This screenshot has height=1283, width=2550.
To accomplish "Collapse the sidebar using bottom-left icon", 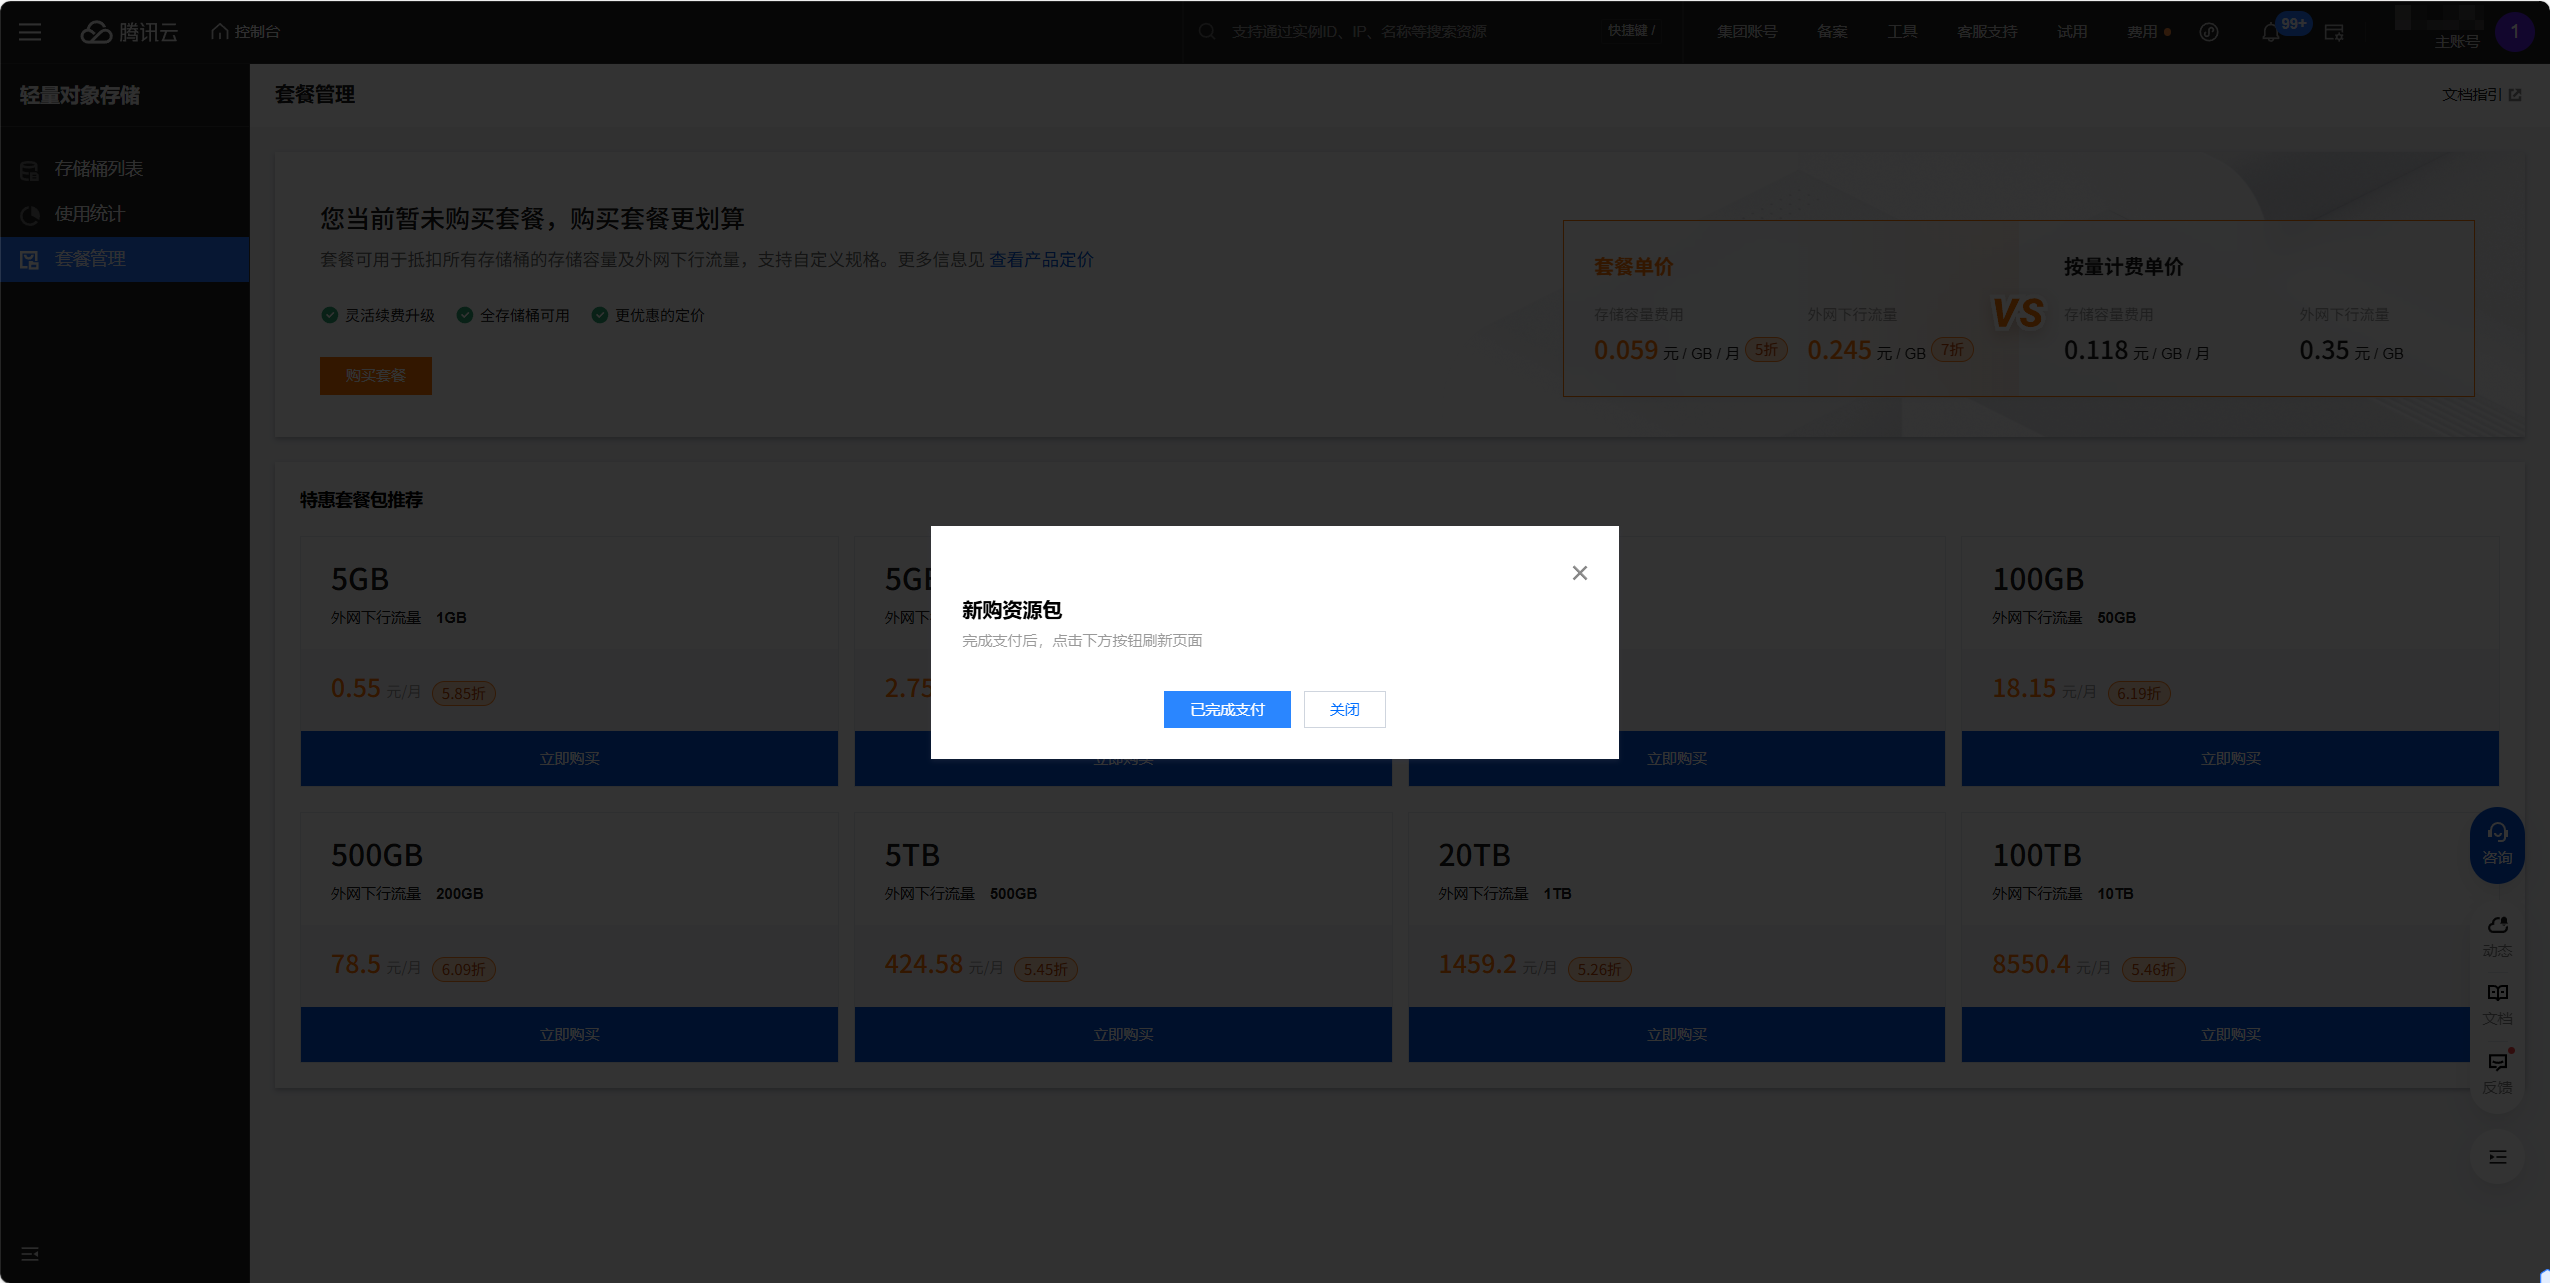I will pyautogui.click(x=30, y=1254).
